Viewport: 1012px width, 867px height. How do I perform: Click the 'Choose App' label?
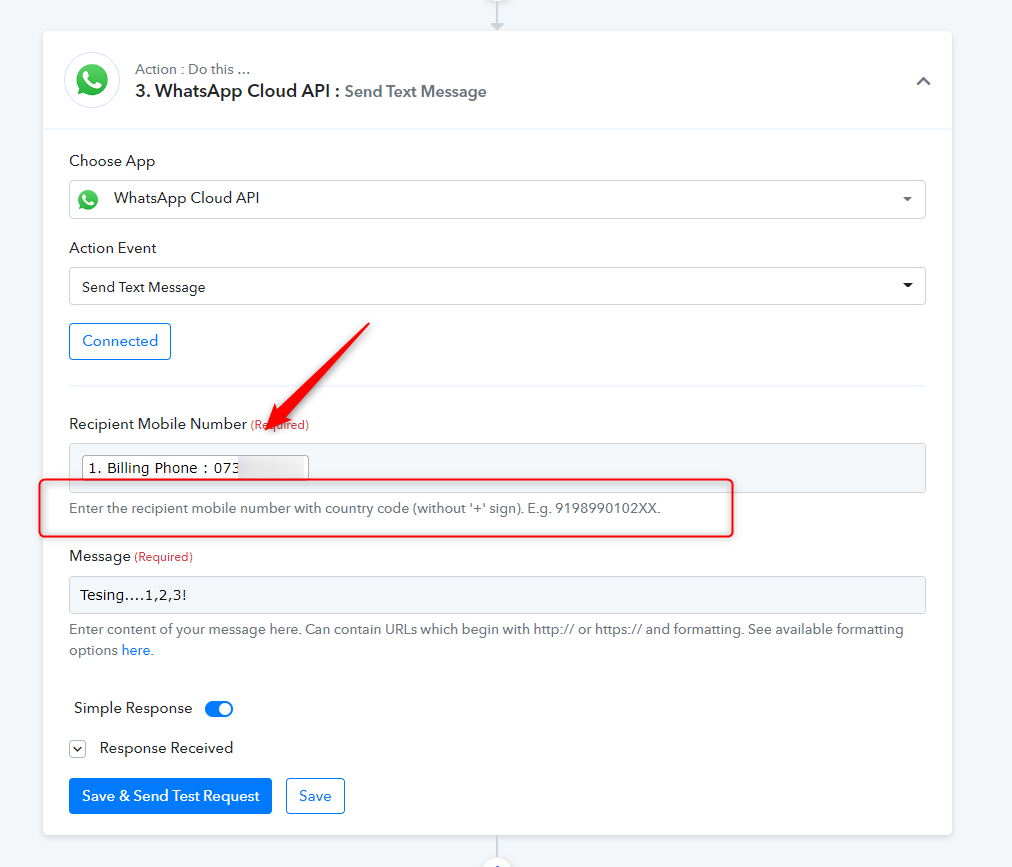coord(112,161)
